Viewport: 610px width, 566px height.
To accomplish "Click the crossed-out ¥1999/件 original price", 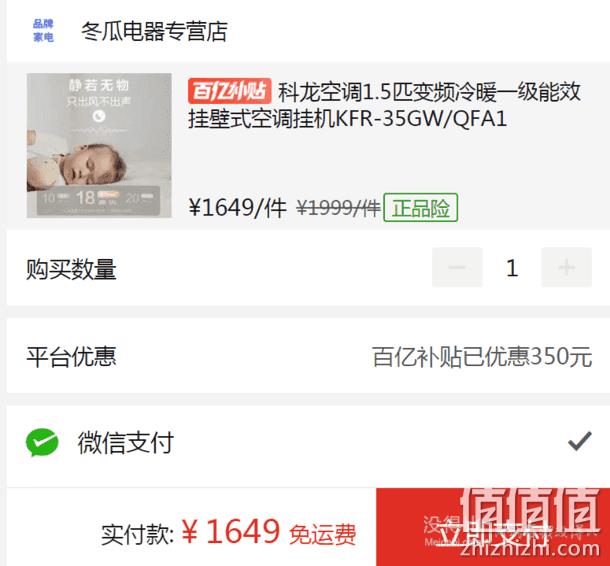I will point(338,208).
